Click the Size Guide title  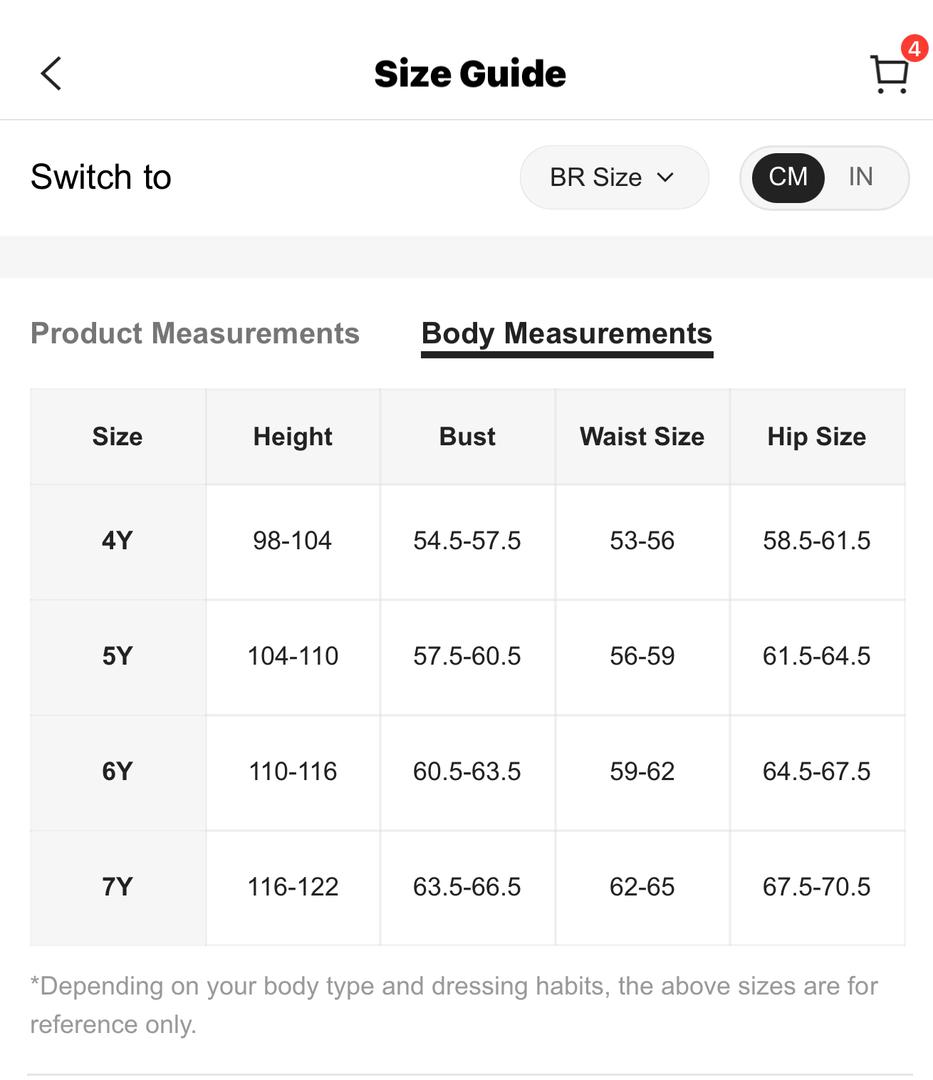pos(470,74)
